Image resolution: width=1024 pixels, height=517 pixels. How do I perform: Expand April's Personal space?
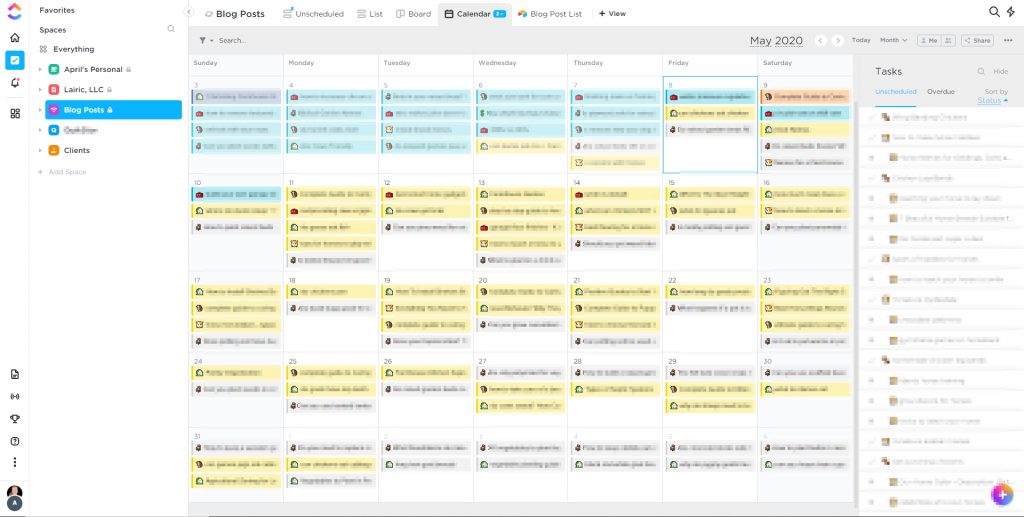click(x=40, y=69)
